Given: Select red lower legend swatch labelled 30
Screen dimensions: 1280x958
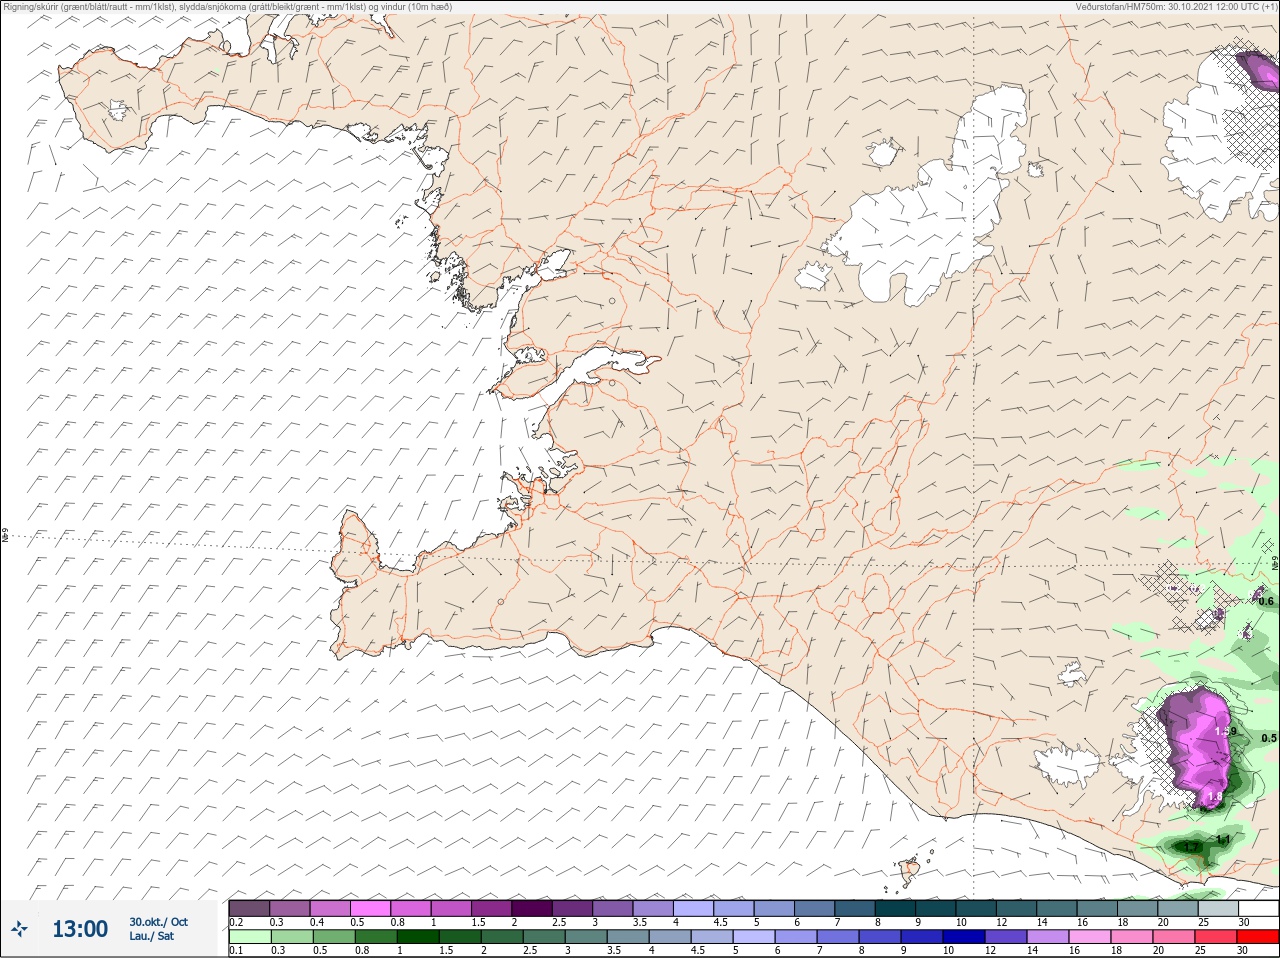Looking at the screenshot, I should click(1258, 937).
